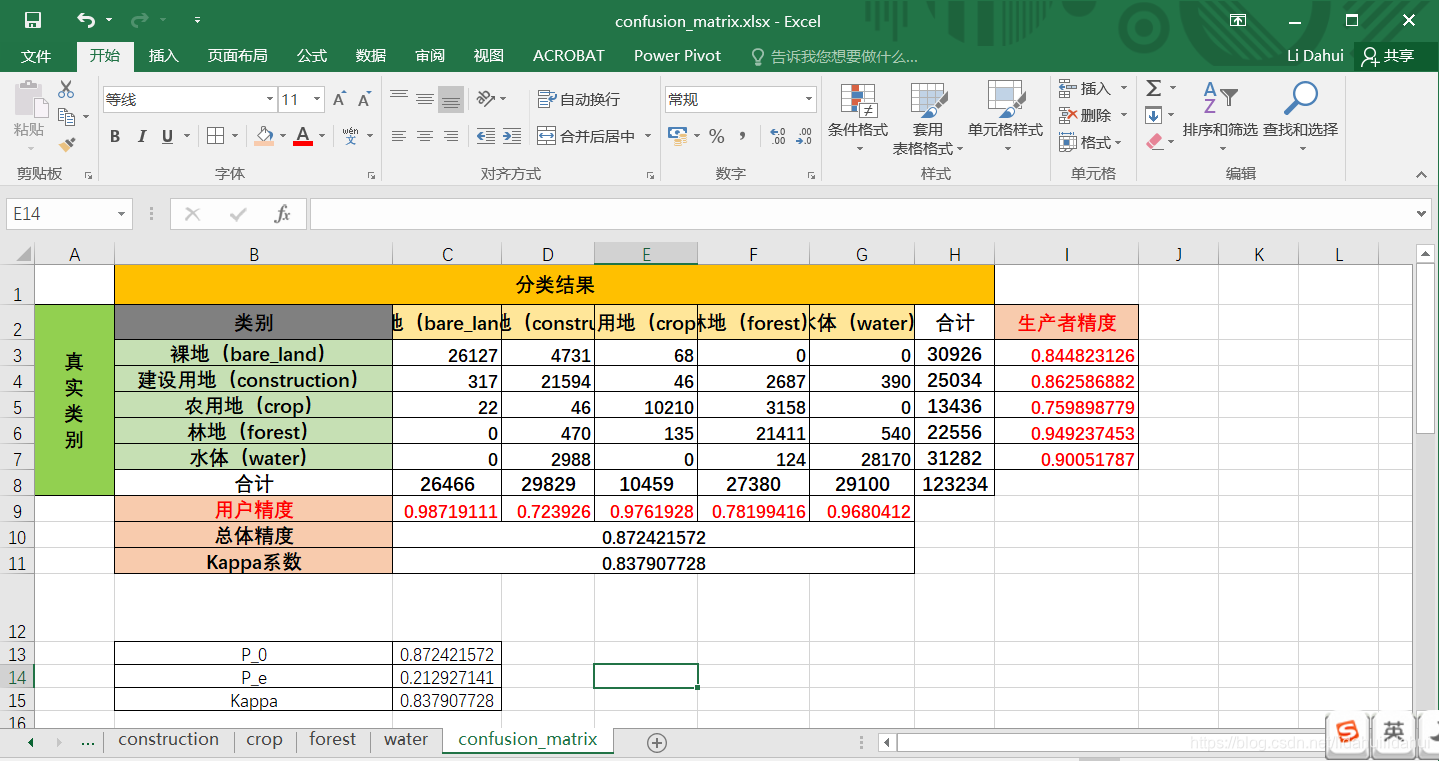Image resolution: width=1439 pixels, height=761 pixels.
Task: Click the Insert Function fx icon
Action: click(x=283, y=214)
